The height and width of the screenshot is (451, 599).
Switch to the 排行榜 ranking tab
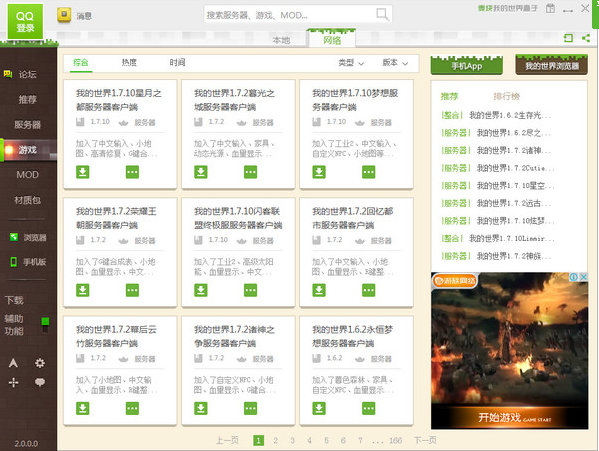[506, 96]
